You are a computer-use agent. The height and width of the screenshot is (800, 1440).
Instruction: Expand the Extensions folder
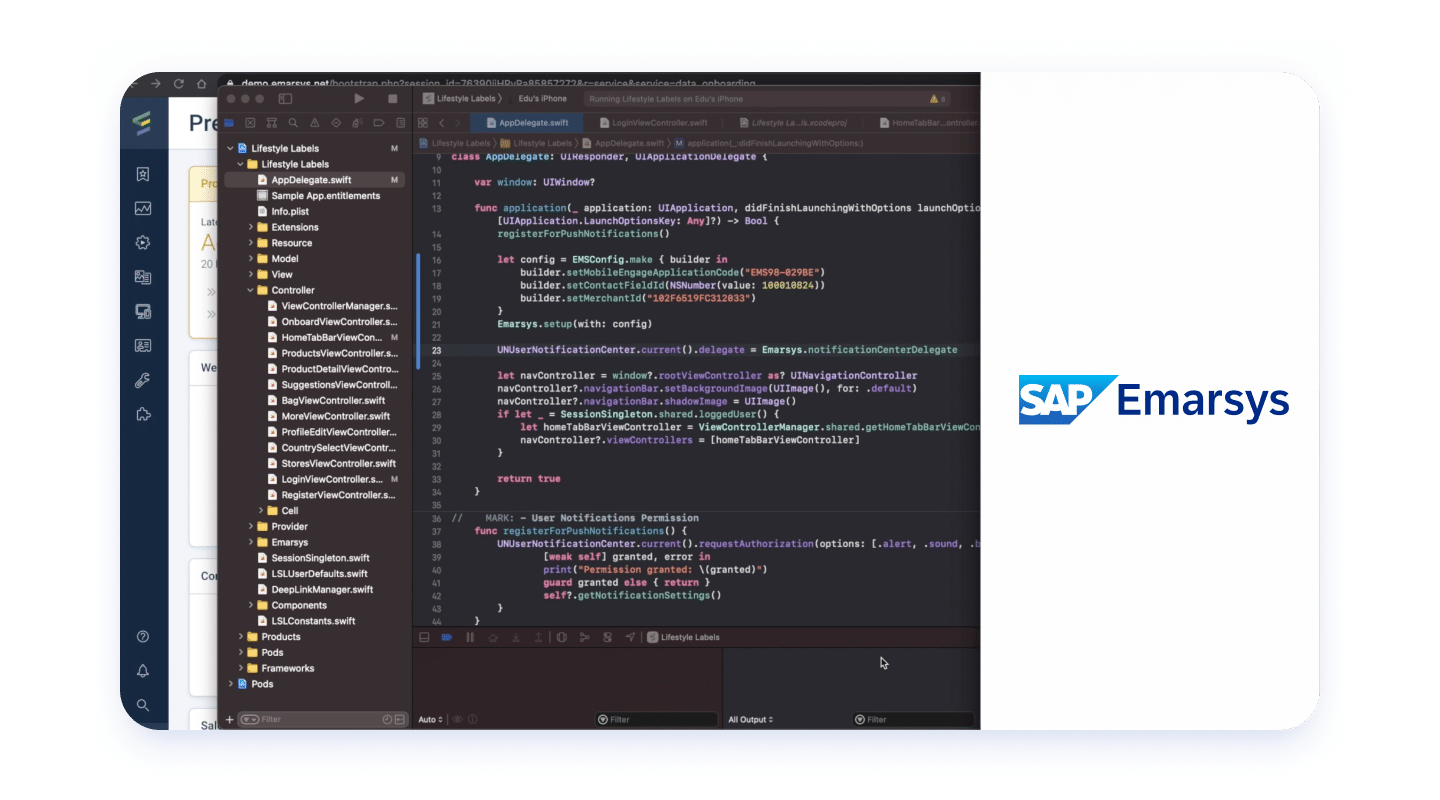[252, 227]
